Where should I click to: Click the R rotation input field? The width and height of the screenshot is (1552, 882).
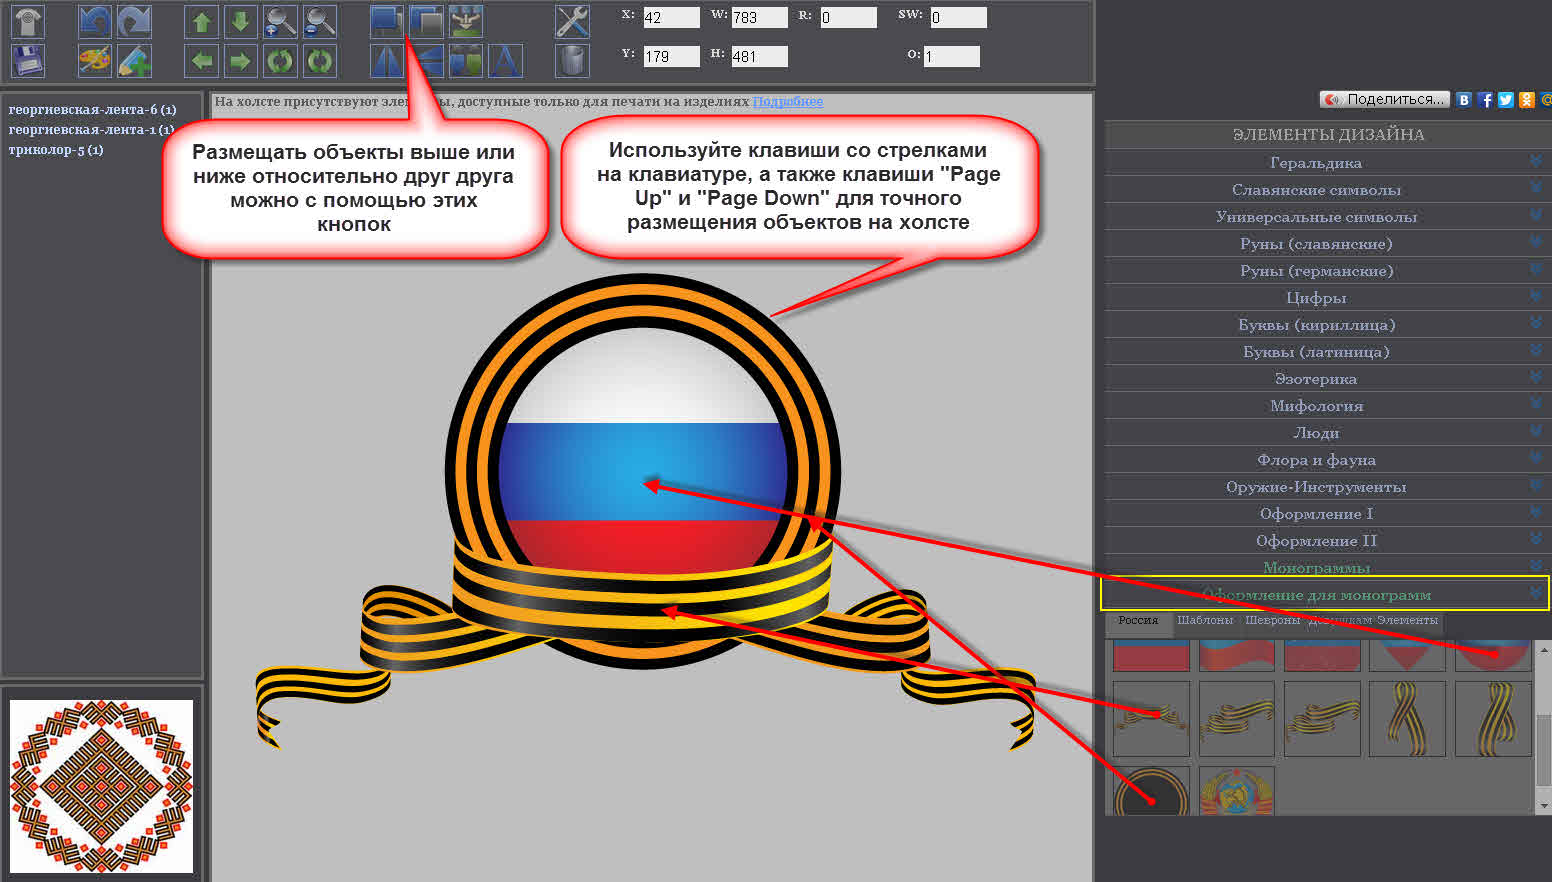[x=848, y=17]
